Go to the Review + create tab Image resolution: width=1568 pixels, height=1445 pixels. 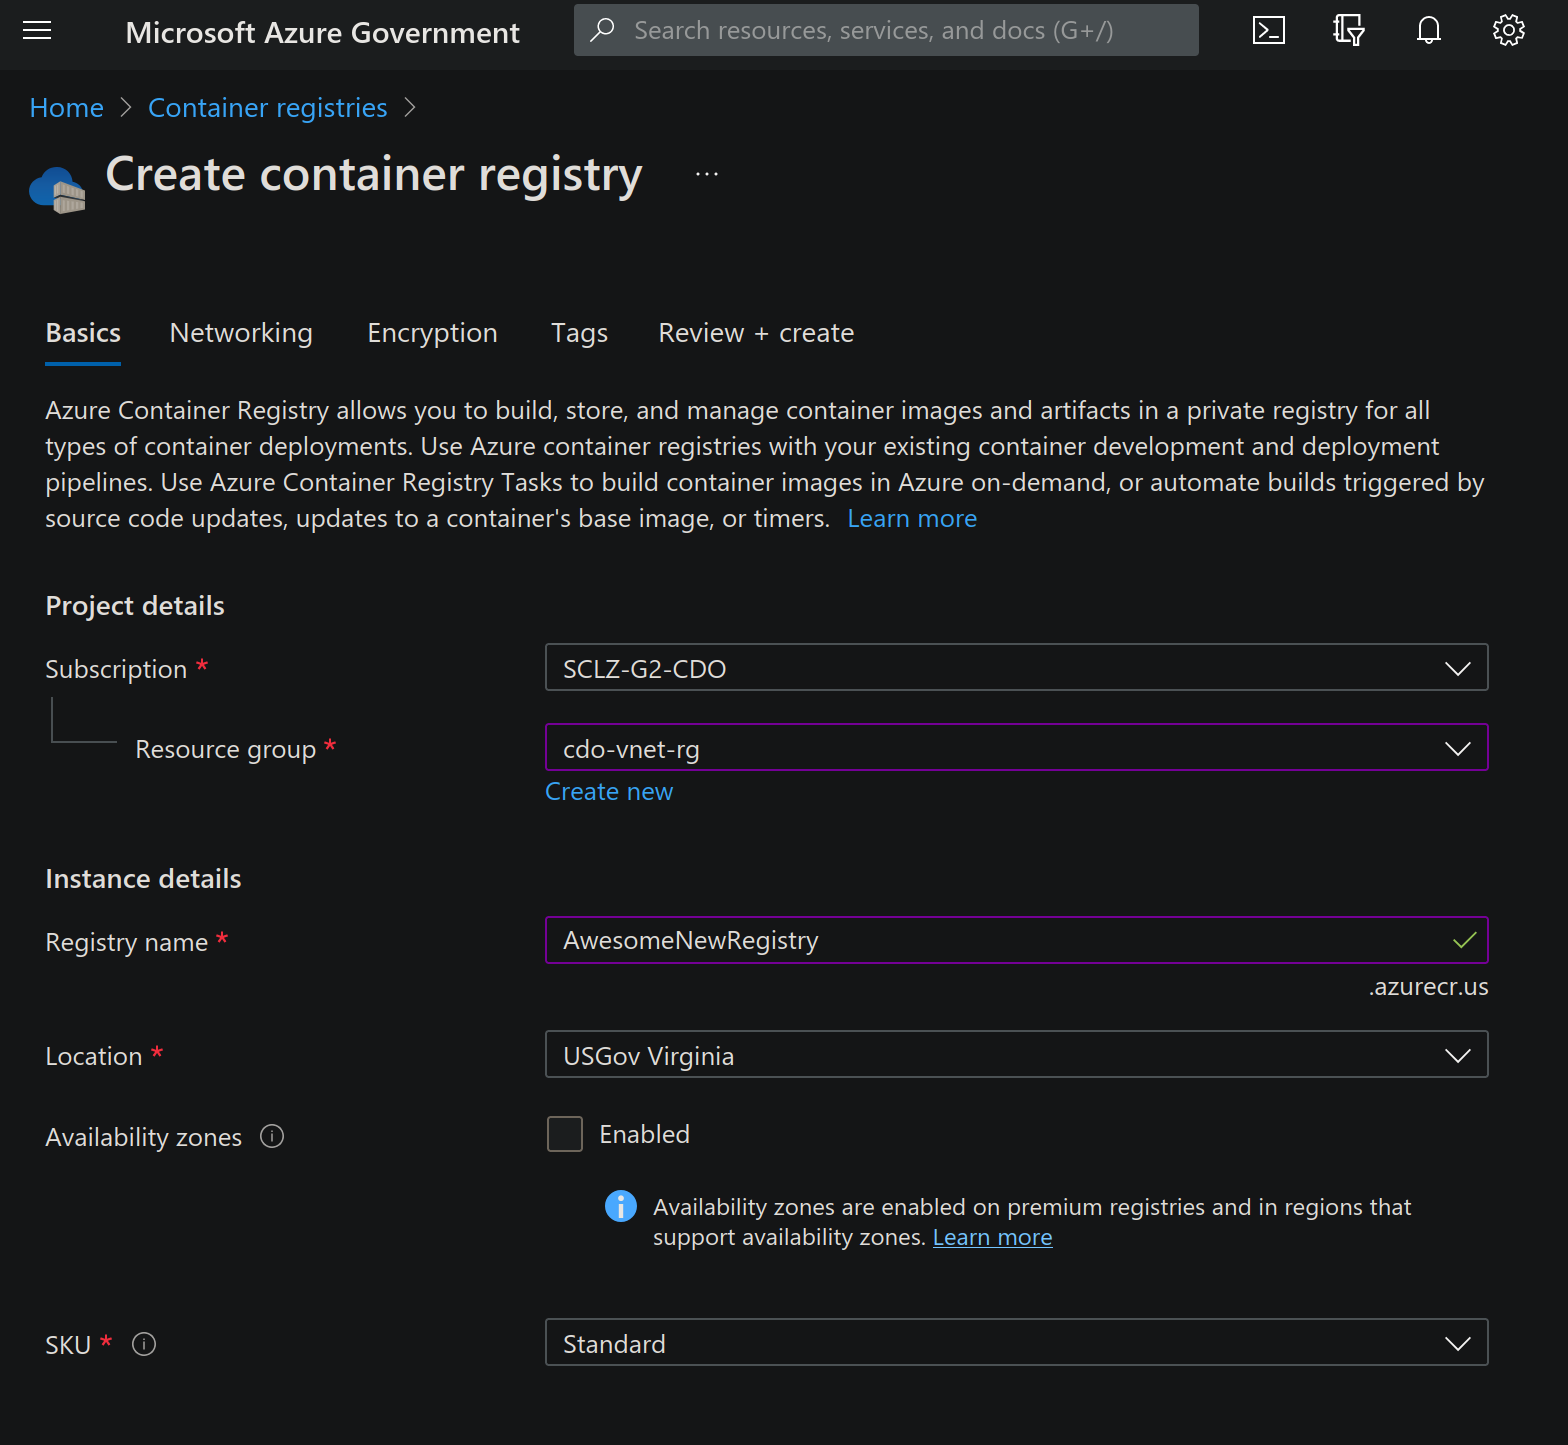[756, 333]
